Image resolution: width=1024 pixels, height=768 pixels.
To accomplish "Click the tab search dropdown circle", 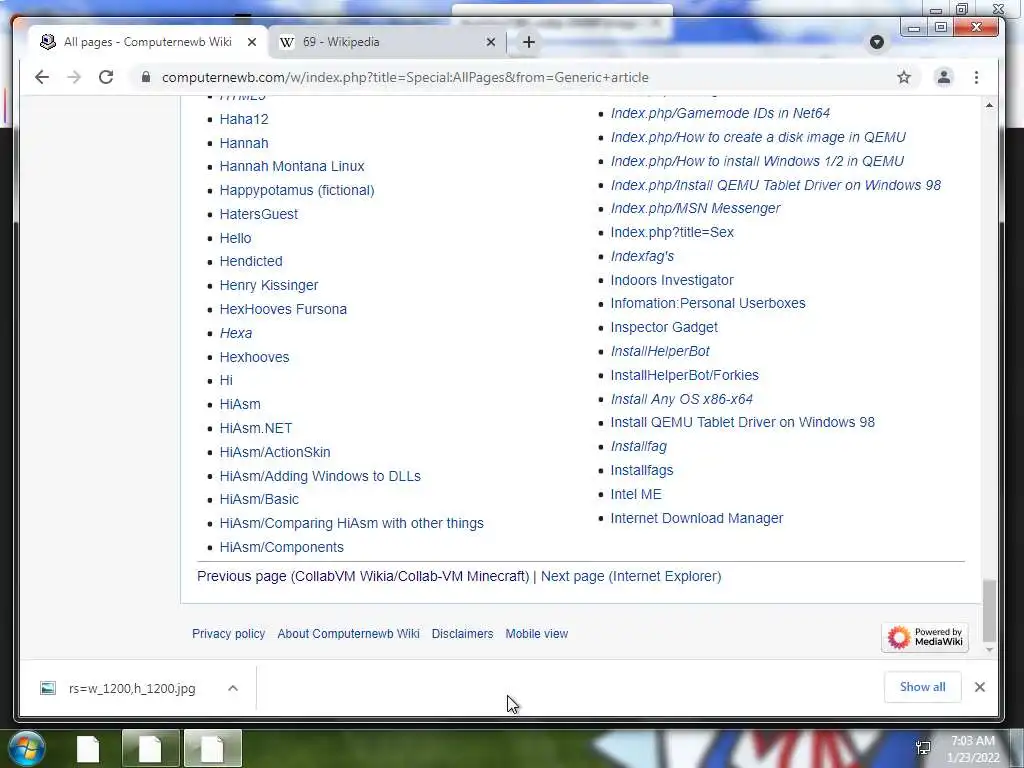I will pos(877,42).
